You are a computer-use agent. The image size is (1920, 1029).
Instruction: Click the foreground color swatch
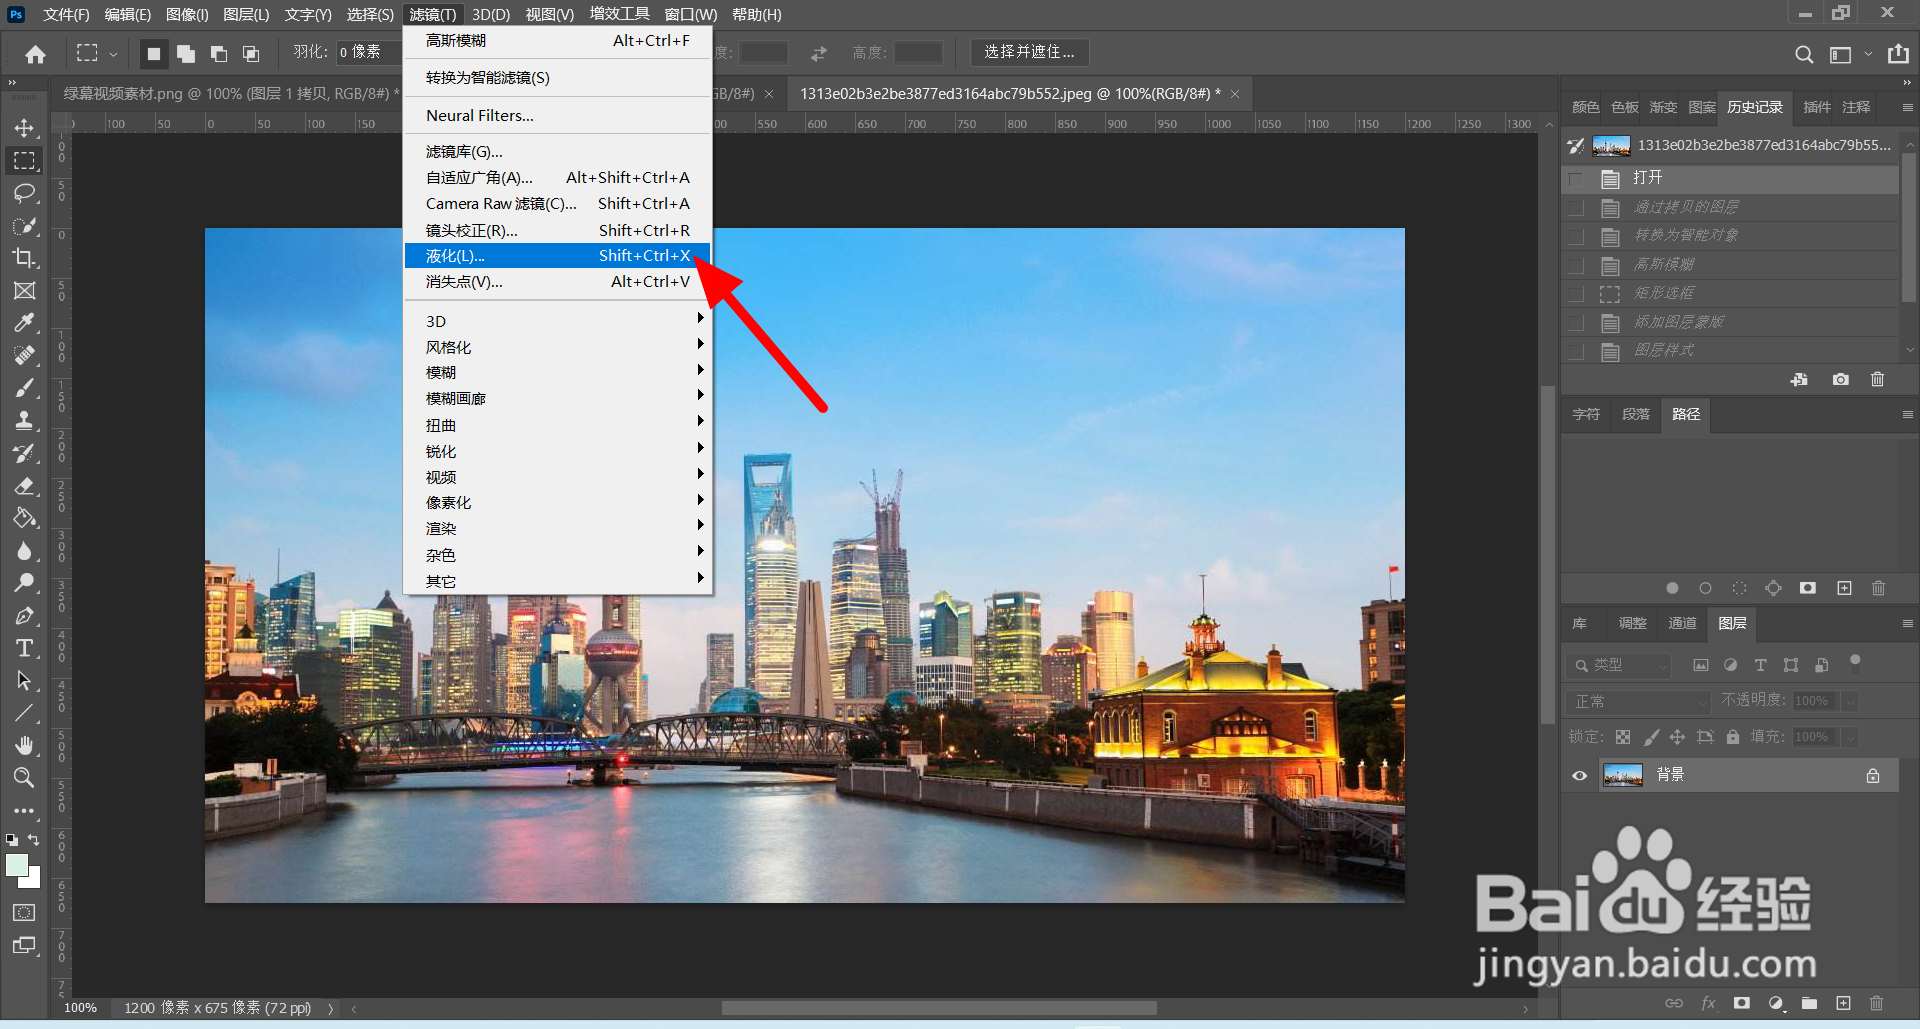[x=17, y=865]
